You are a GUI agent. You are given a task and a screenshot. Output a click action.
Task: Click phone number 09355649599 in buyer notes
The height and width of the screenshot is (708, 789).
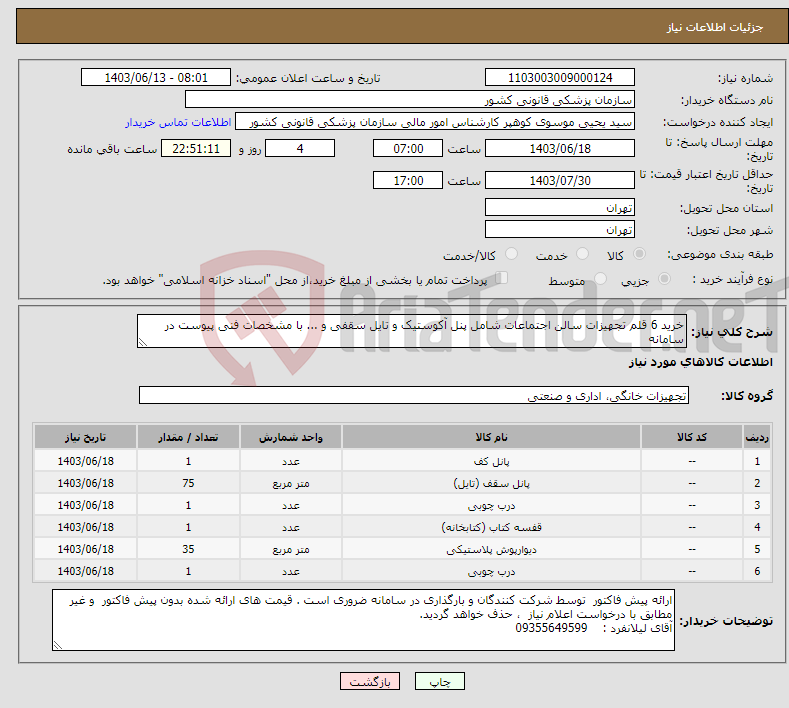tap(551, 628)
